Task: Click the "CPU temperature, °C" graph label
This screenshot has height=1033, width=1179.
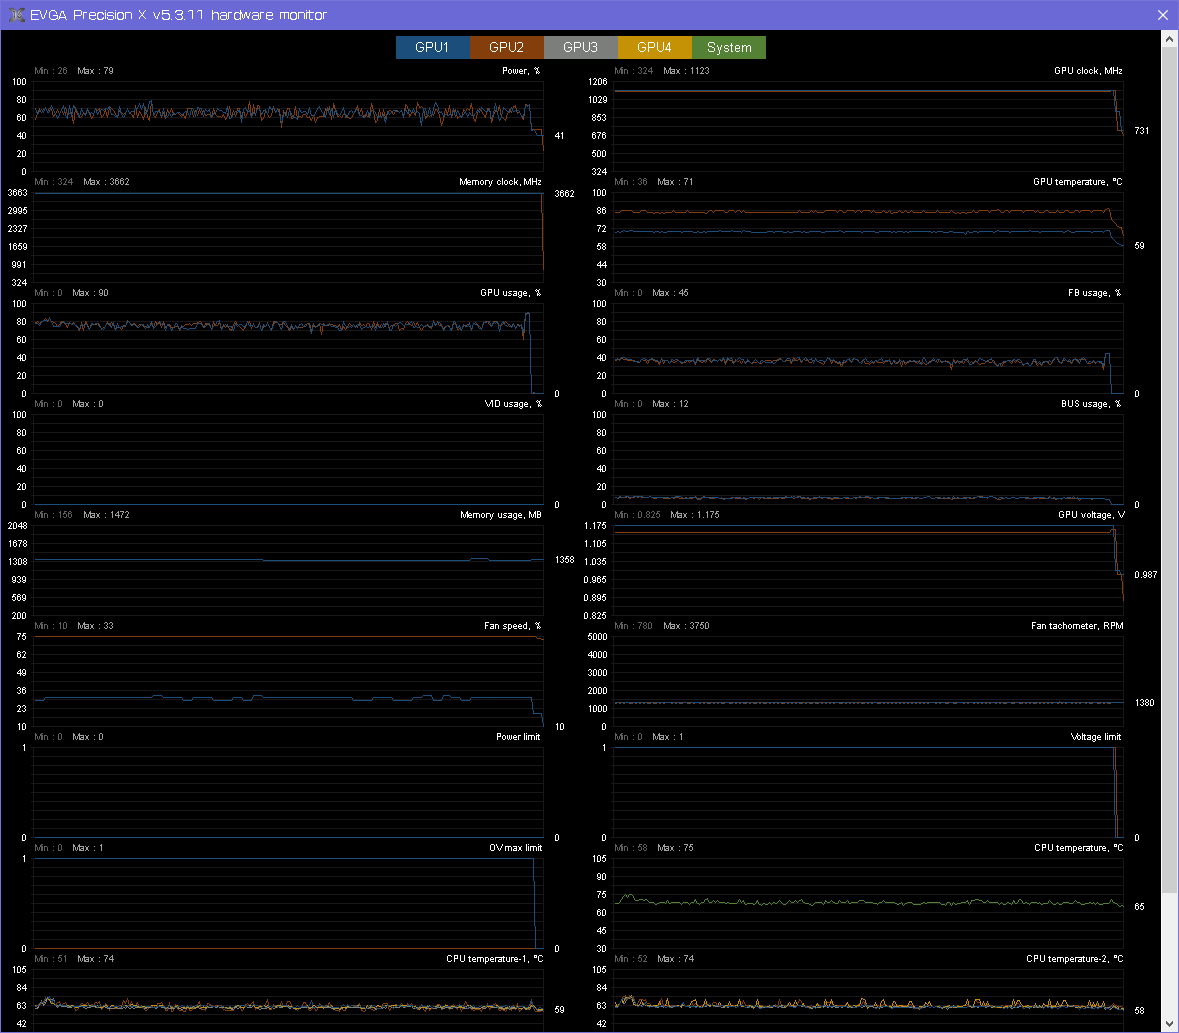Action: (x=1078, y=848)
